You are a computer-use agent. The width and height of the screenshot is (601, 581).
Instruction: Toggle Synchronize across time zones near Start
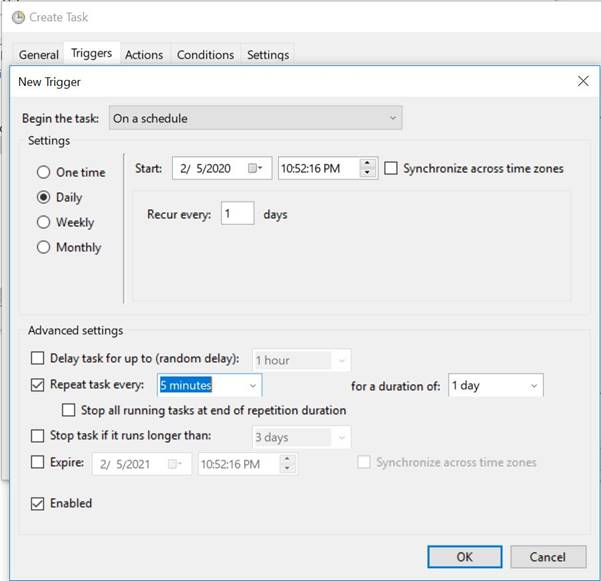tap(391, 168)
